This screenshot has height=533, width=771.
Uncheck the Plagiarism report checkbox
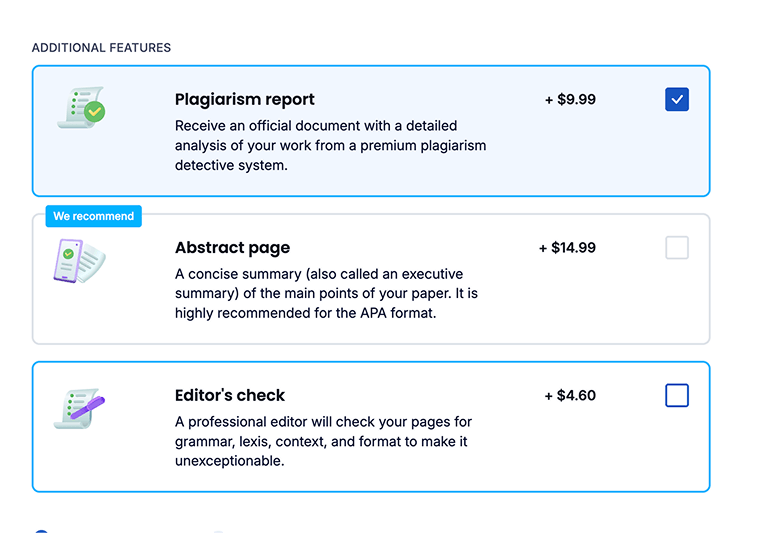point(677,99)
